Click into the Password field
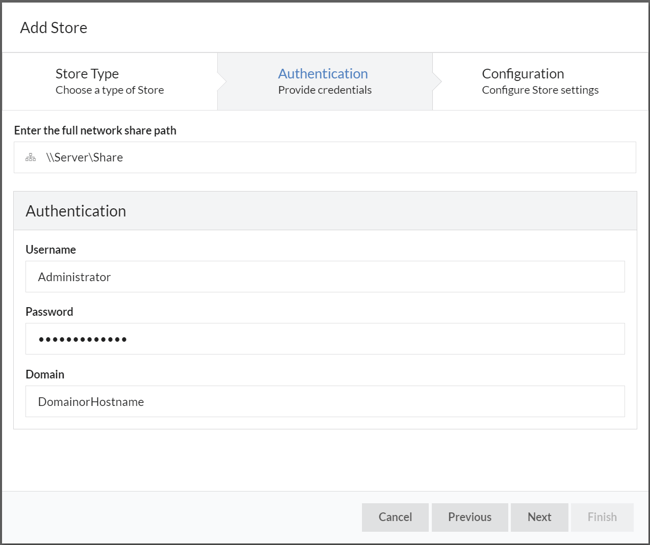The height and width of the screenshot is (545, 650). click(325, 339)
